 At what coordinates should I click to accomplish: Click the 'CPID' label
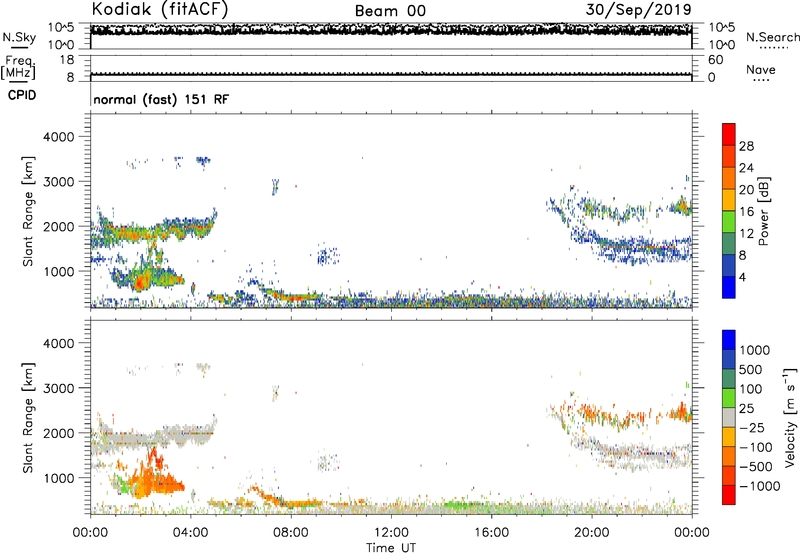(22, 95)
